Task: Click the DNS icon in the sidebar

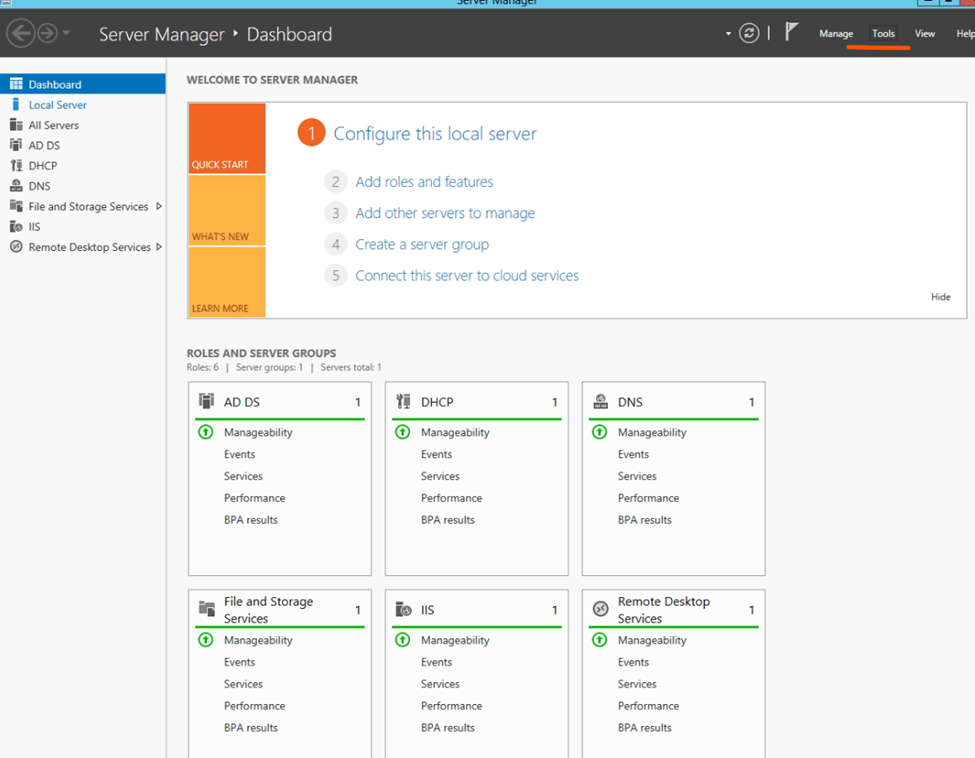Action: (x=16, y=186)
